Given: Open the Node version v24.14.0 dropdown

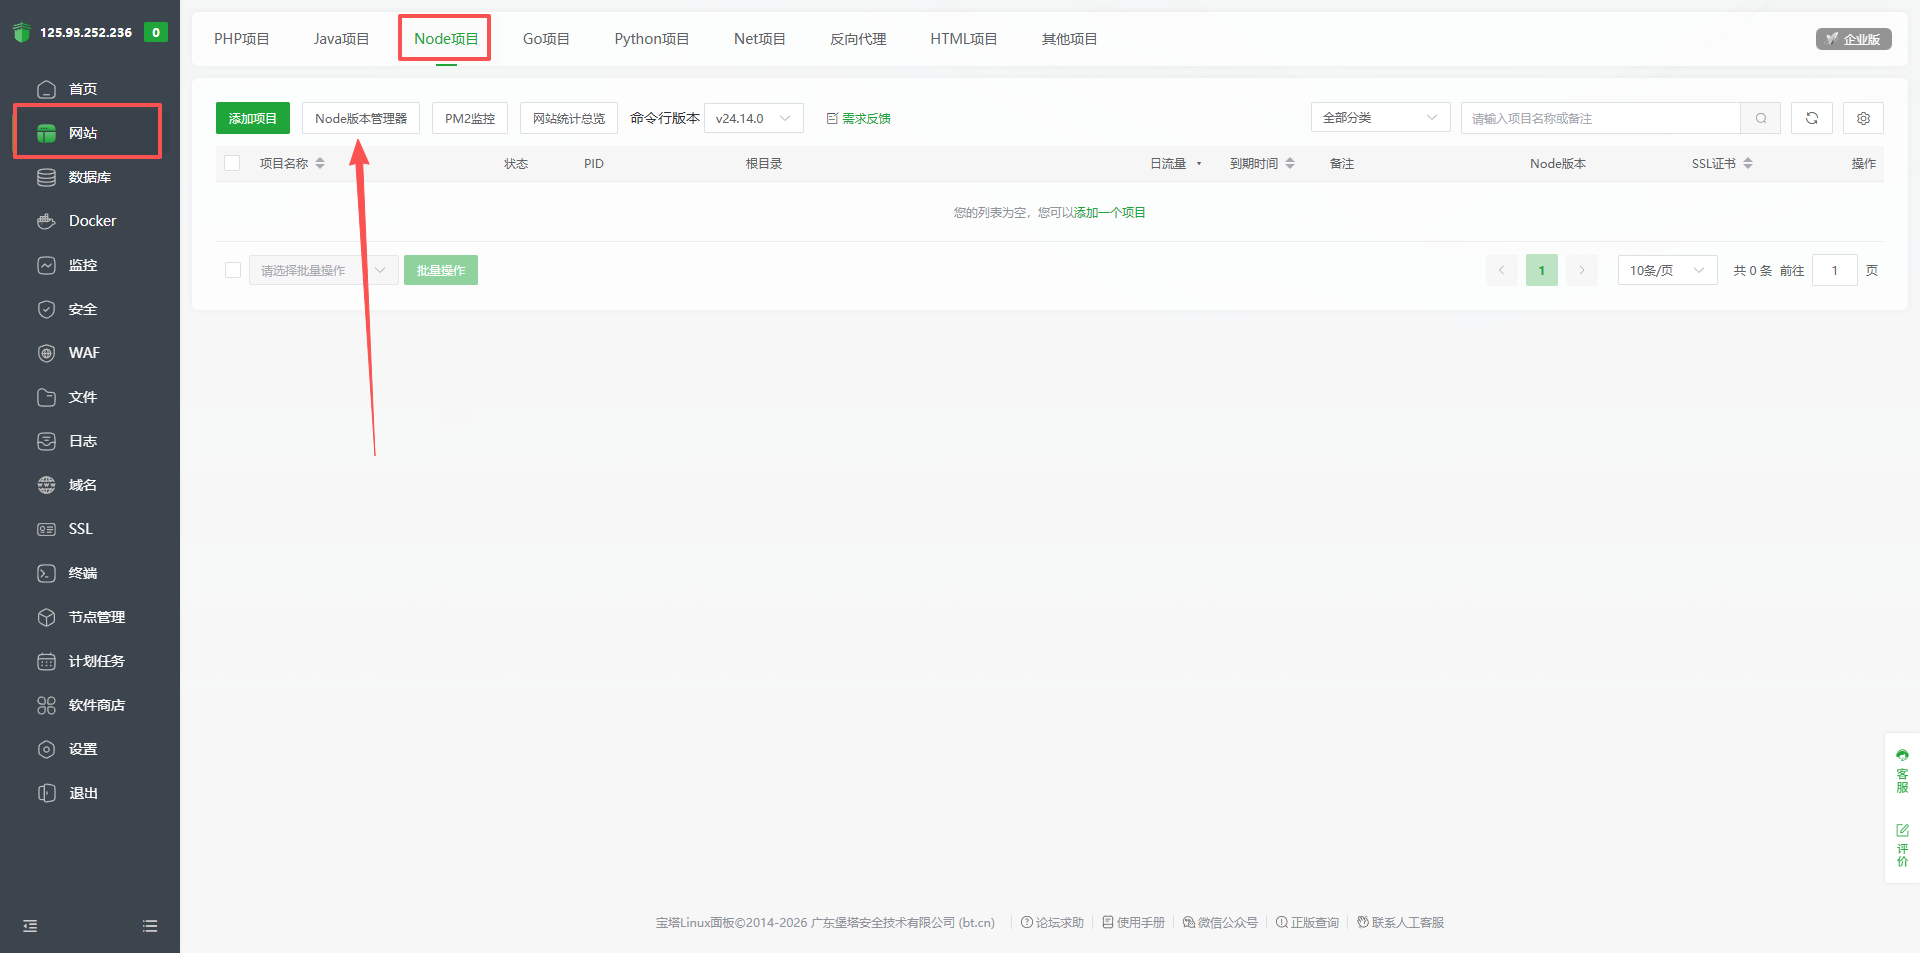Looking at the screenshot, I should (x=752, y=117).
